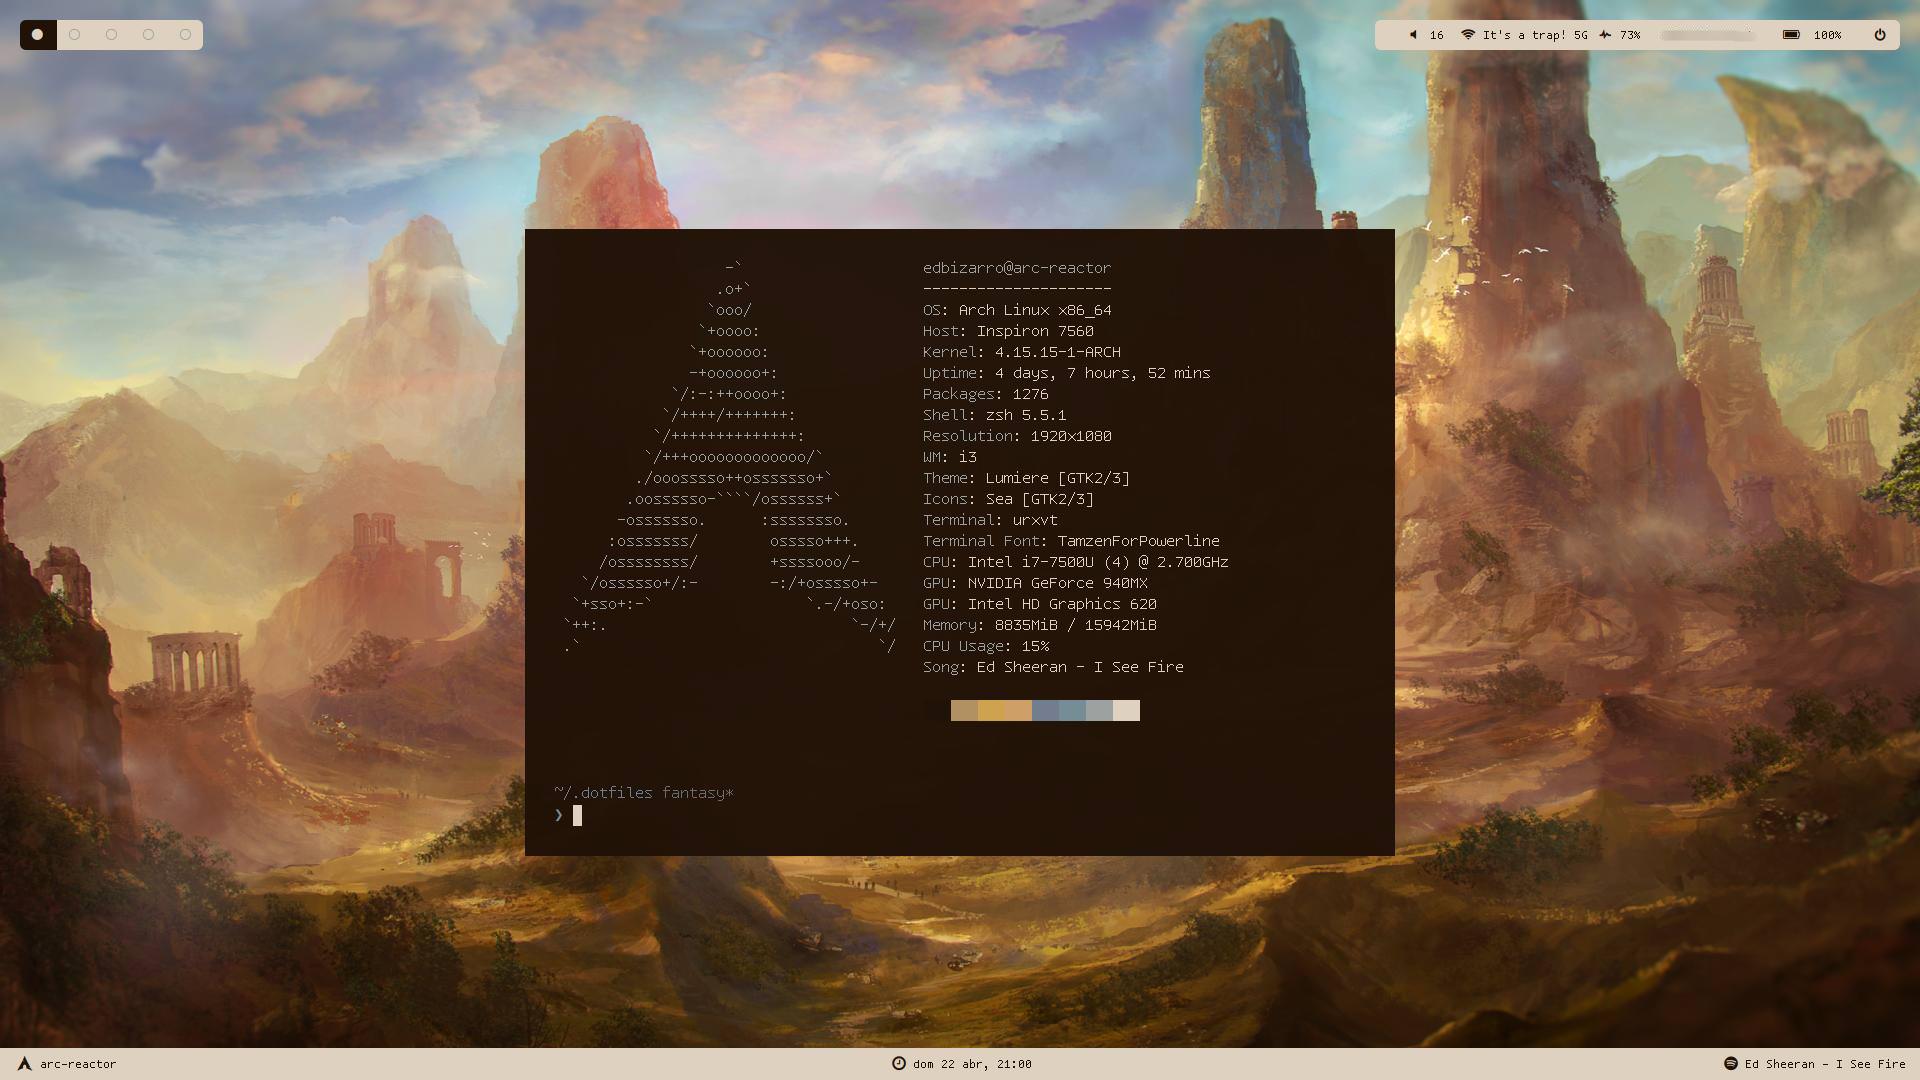Click the terminal prompt cursor
The image size is (1920, 1080).
point(577,816)
